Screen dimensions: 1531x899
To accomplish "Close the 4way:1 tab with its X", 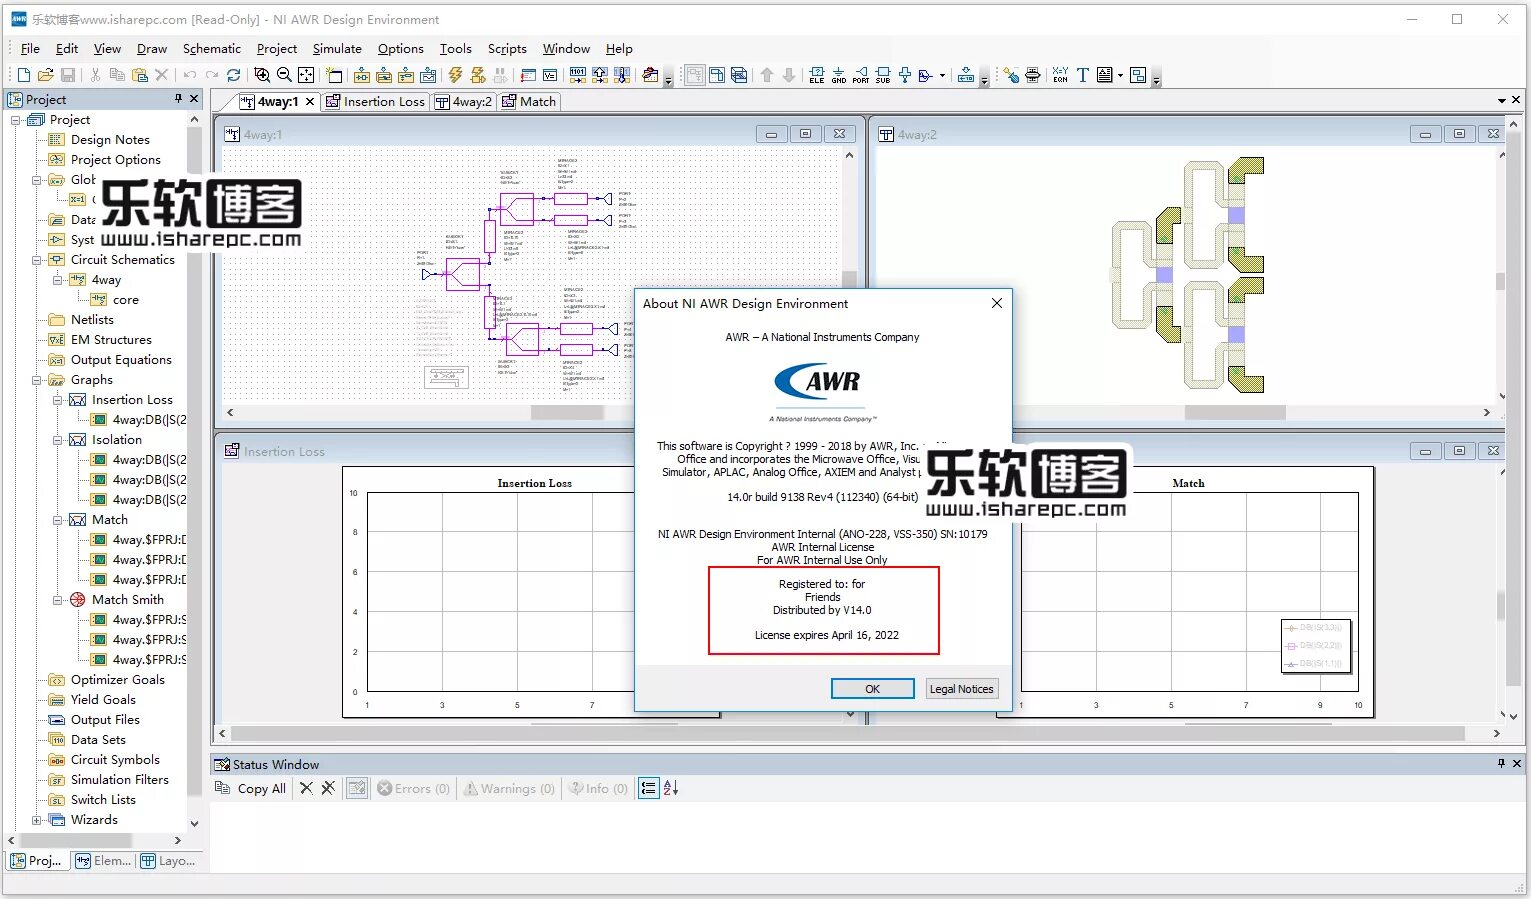I will click(x=310, y=101).
